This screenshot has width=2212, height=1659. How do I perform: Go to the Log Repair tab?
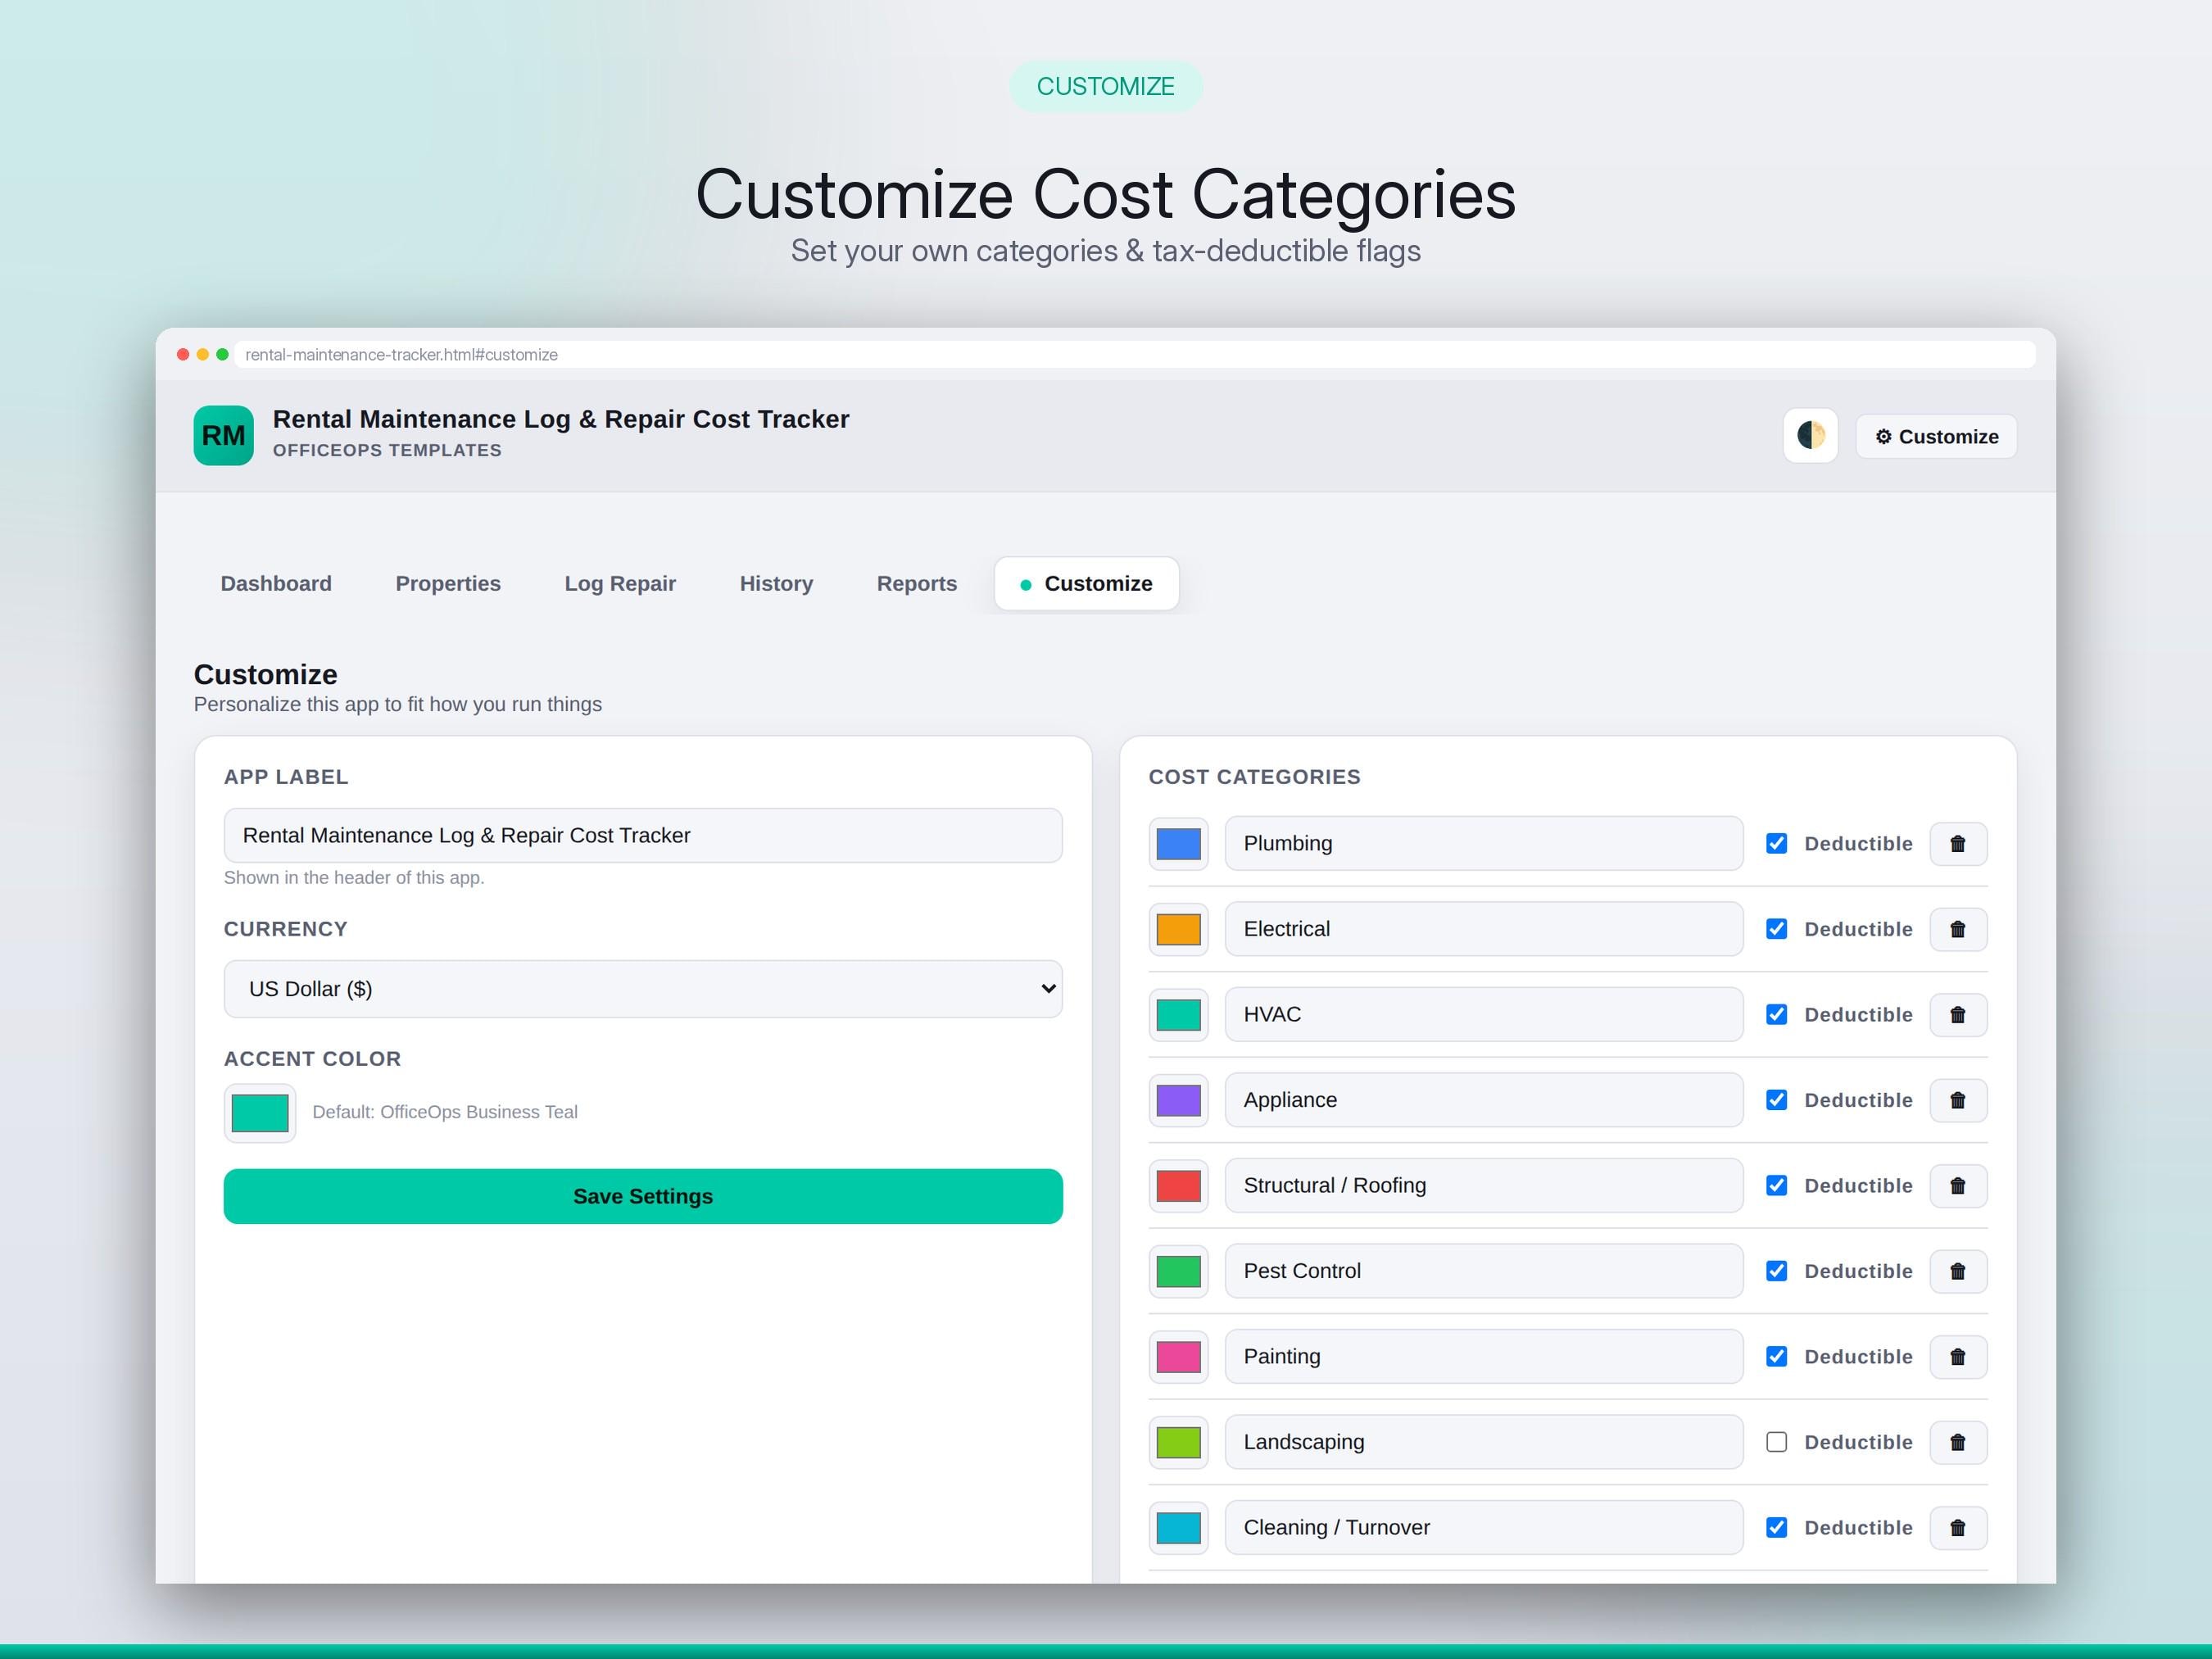point(620,583)
